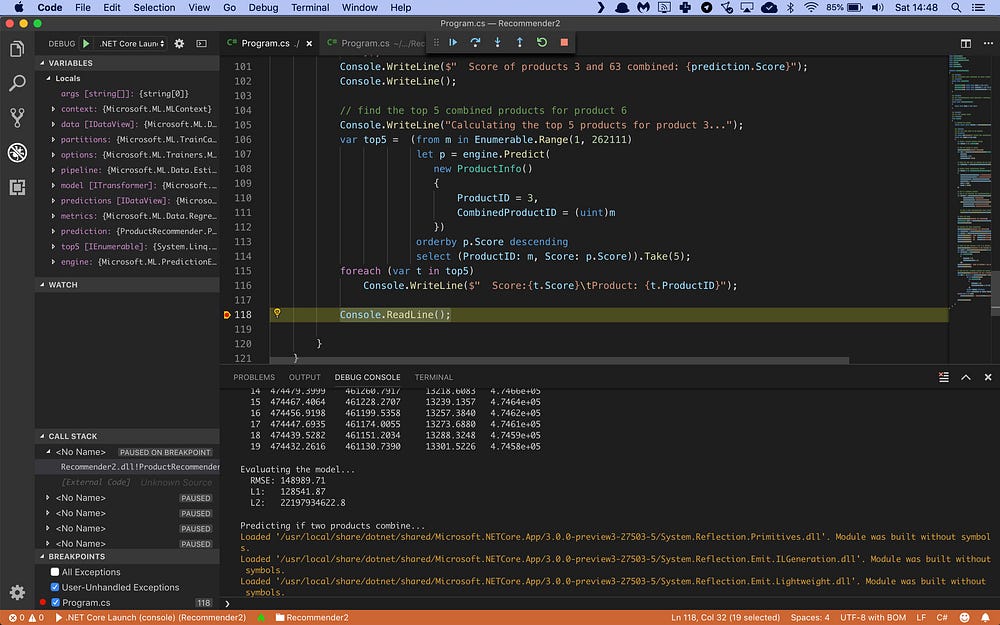Click Continue in the debug toolbar
The image size is (1000, 625).
pos(453,43)
